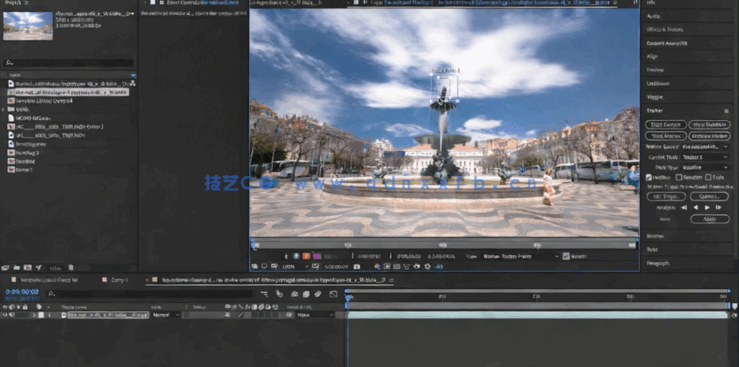Screen dimensions: 739x367
Task: Enable the Scale checkbox in Tracker
Action: tap(708, 178)
